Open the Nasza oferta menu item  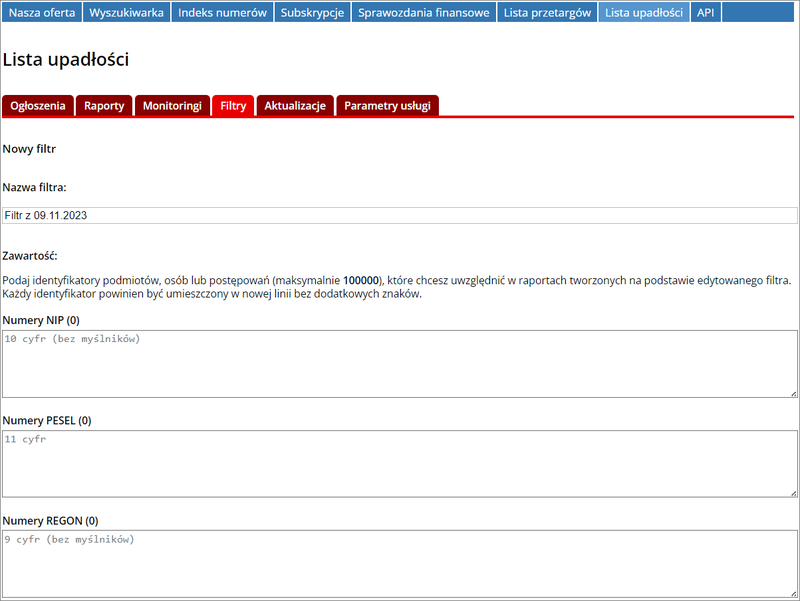[41, 13]
